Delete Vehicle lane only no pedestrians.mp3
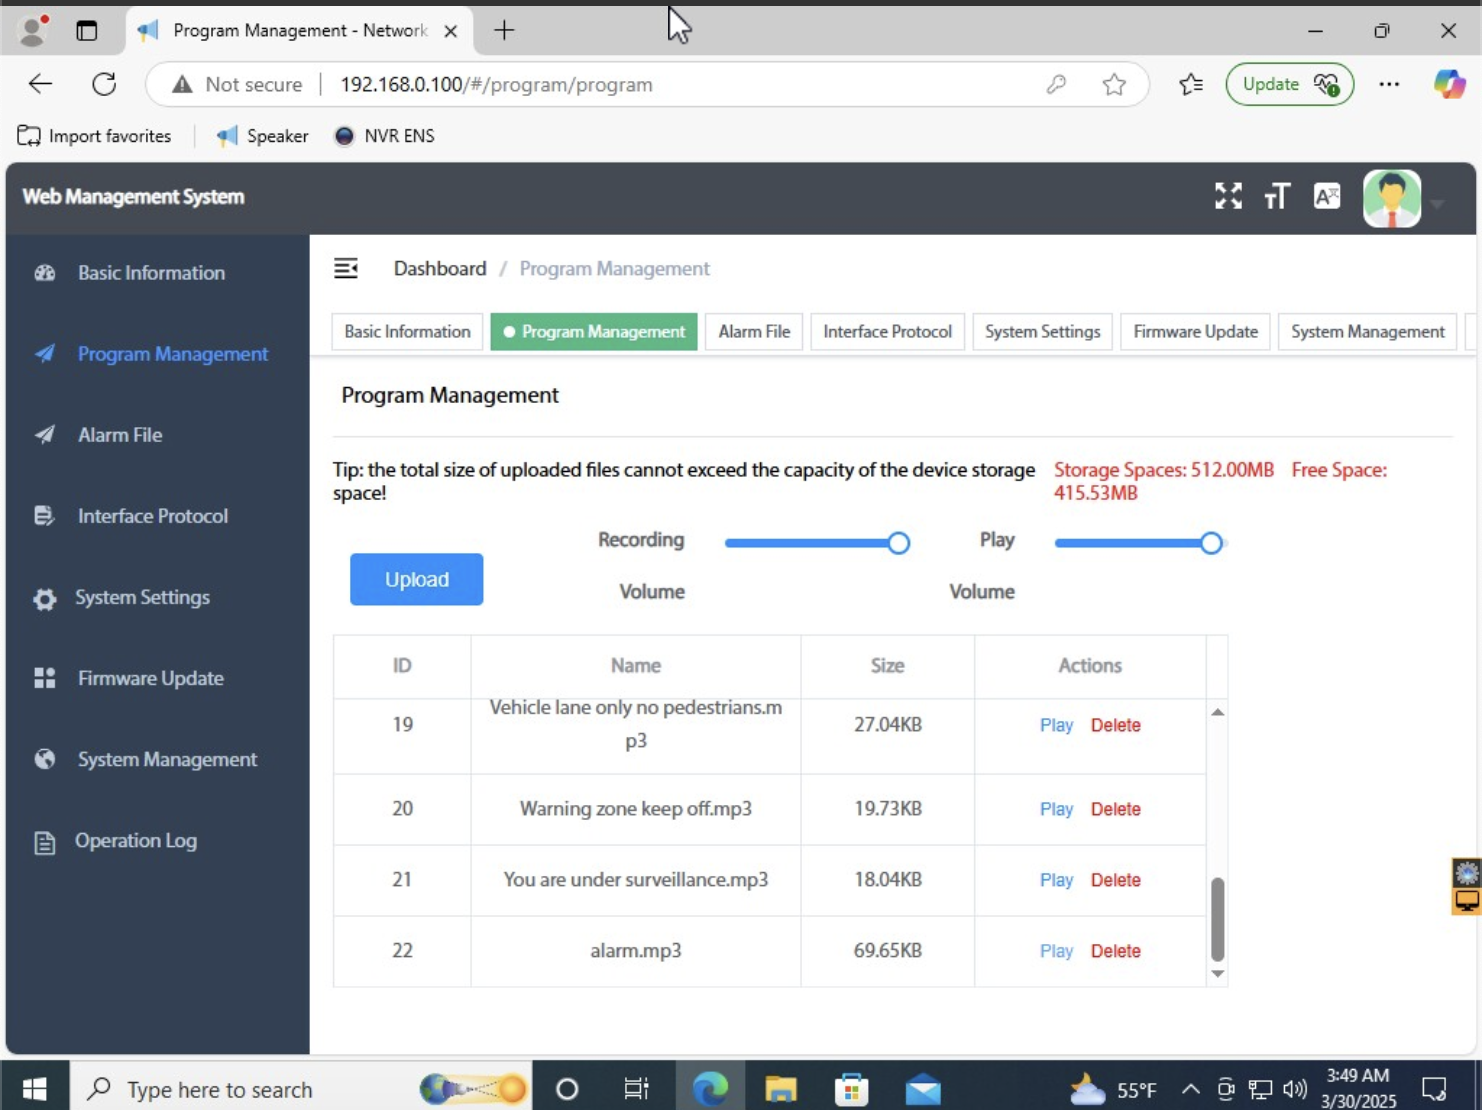The image size is (1482, 1110). (1116, 725)
